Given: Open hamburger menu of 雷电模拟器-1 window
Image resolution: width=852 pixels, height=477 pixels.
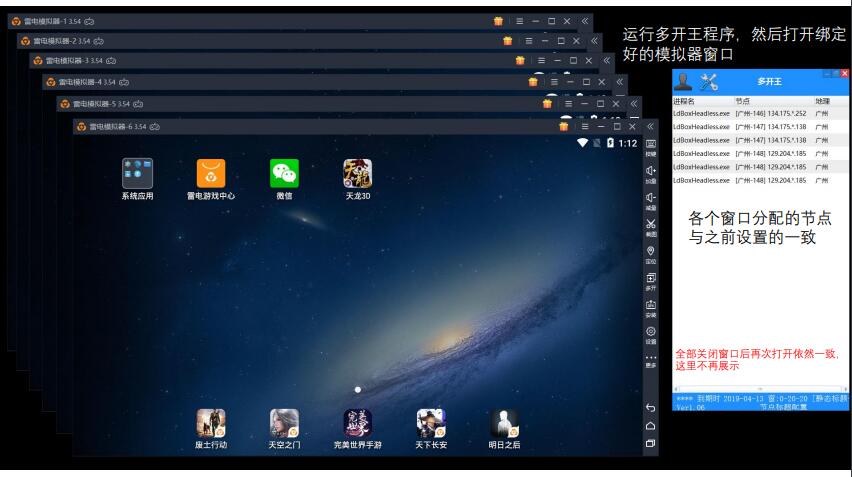Looking at the screenshot, I should (x=519, y=21).
